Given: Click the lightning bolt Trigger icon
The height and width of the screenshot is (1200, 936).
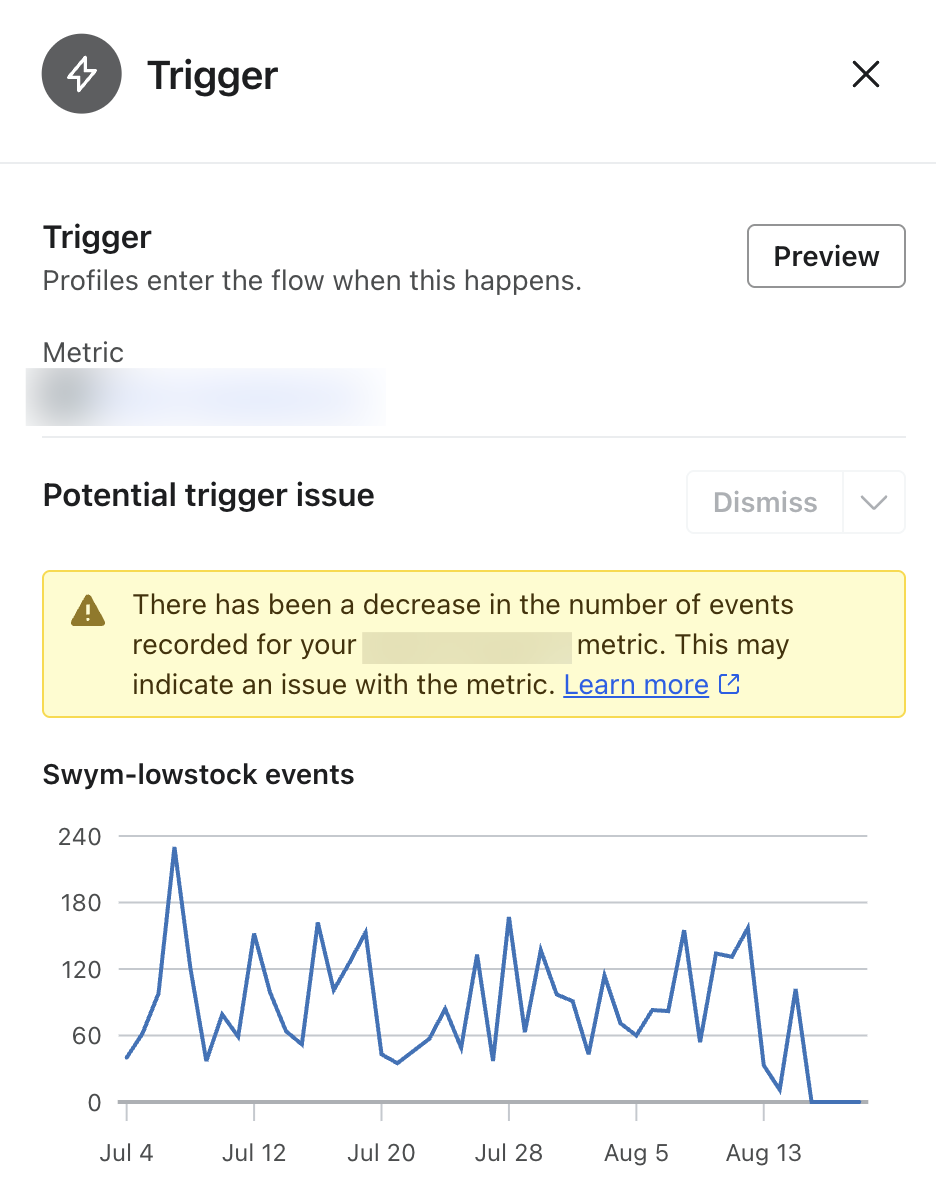Looking at the screenshot, I should click(81, 75).
